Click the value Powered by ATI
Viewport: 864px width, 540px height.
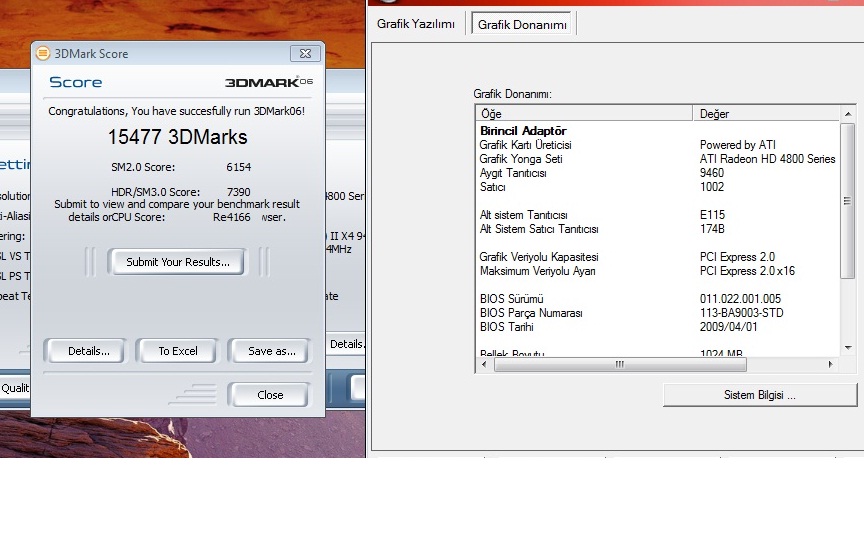coord(738,145)
